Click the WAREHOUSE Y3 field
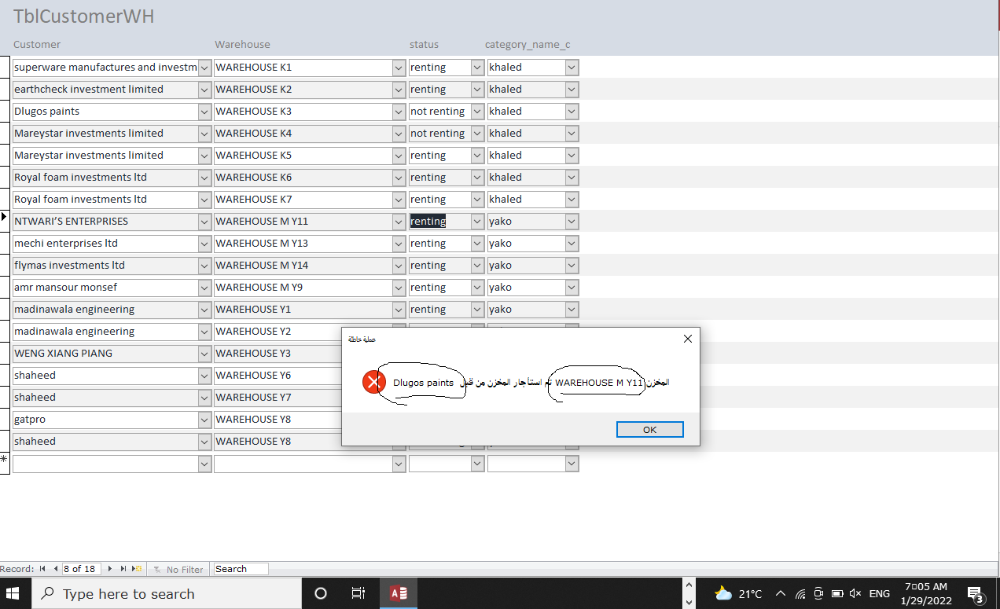Image resolution: width=1000 pixels, height=609 pixels. click(x=277, y=353)
